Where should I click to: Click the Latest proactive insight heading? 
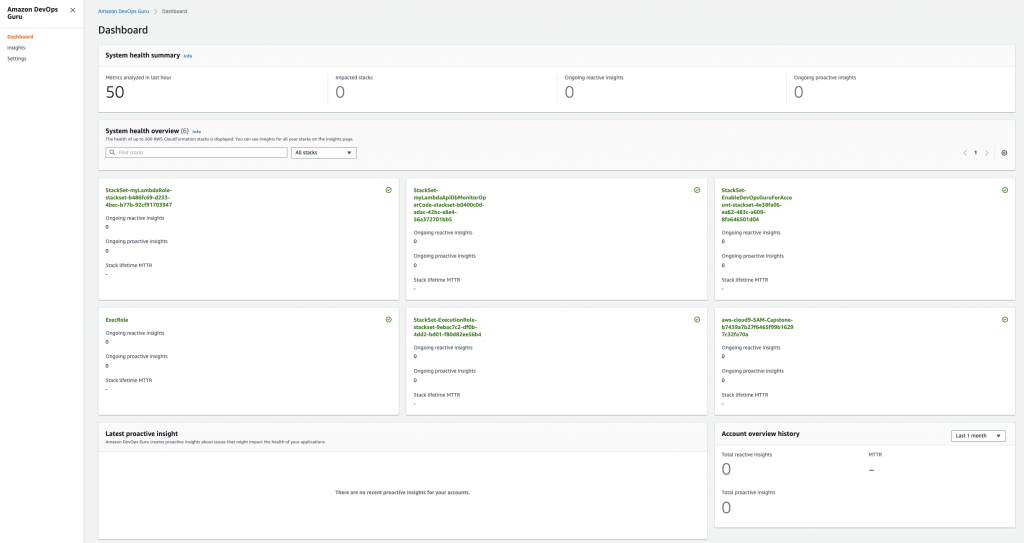click(142, 434)
